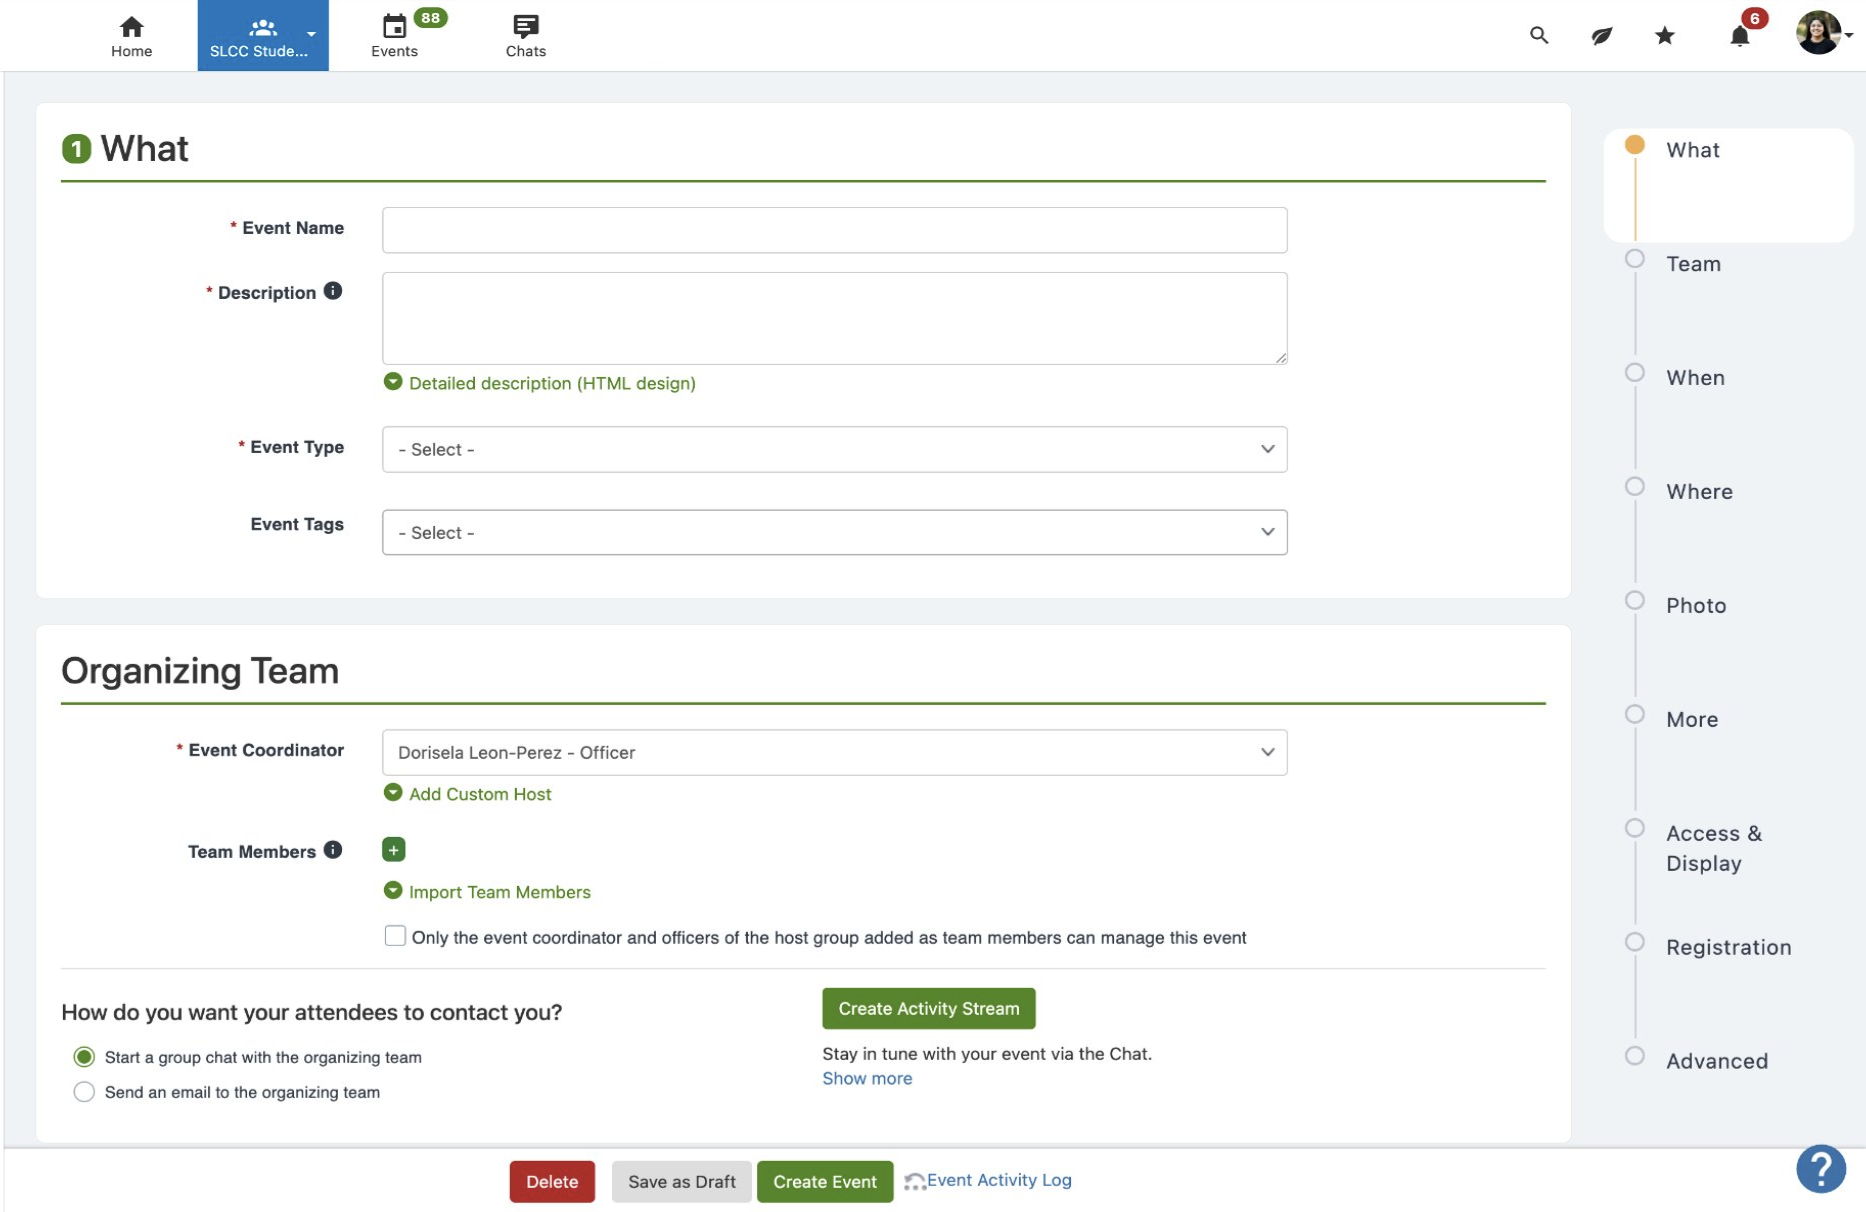Open the Chats tab

pyautogui.click(x=525, y=36)
